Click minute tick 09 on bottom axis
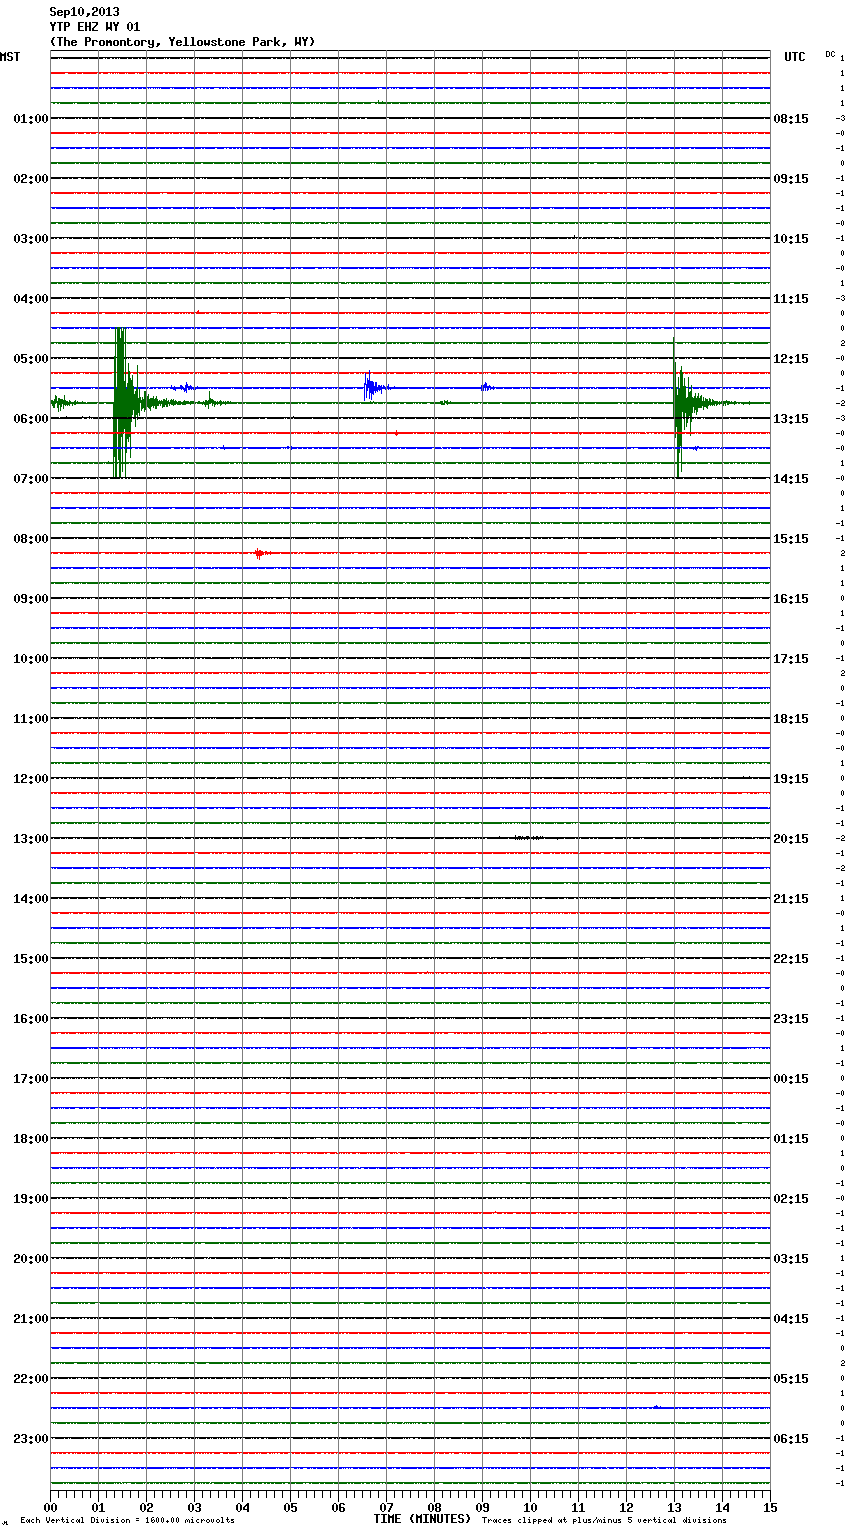Screen dimensions: 850x1534 (482, 1507)
